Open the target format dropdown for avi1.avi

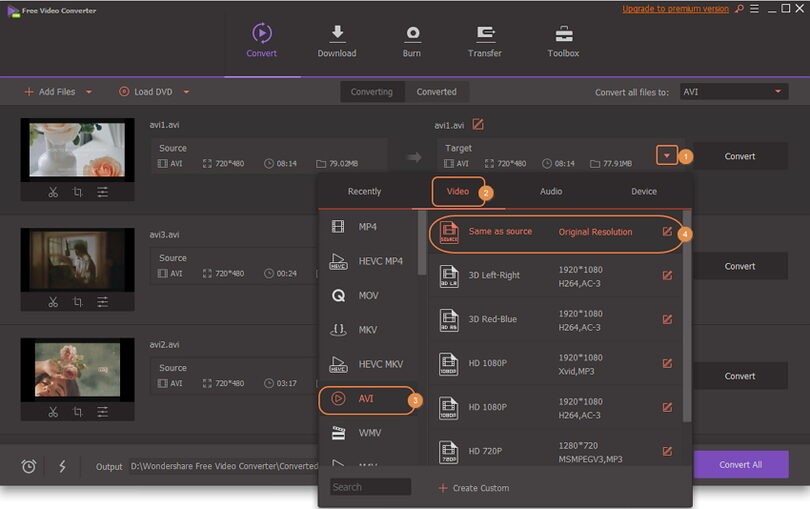click(667, 156)
